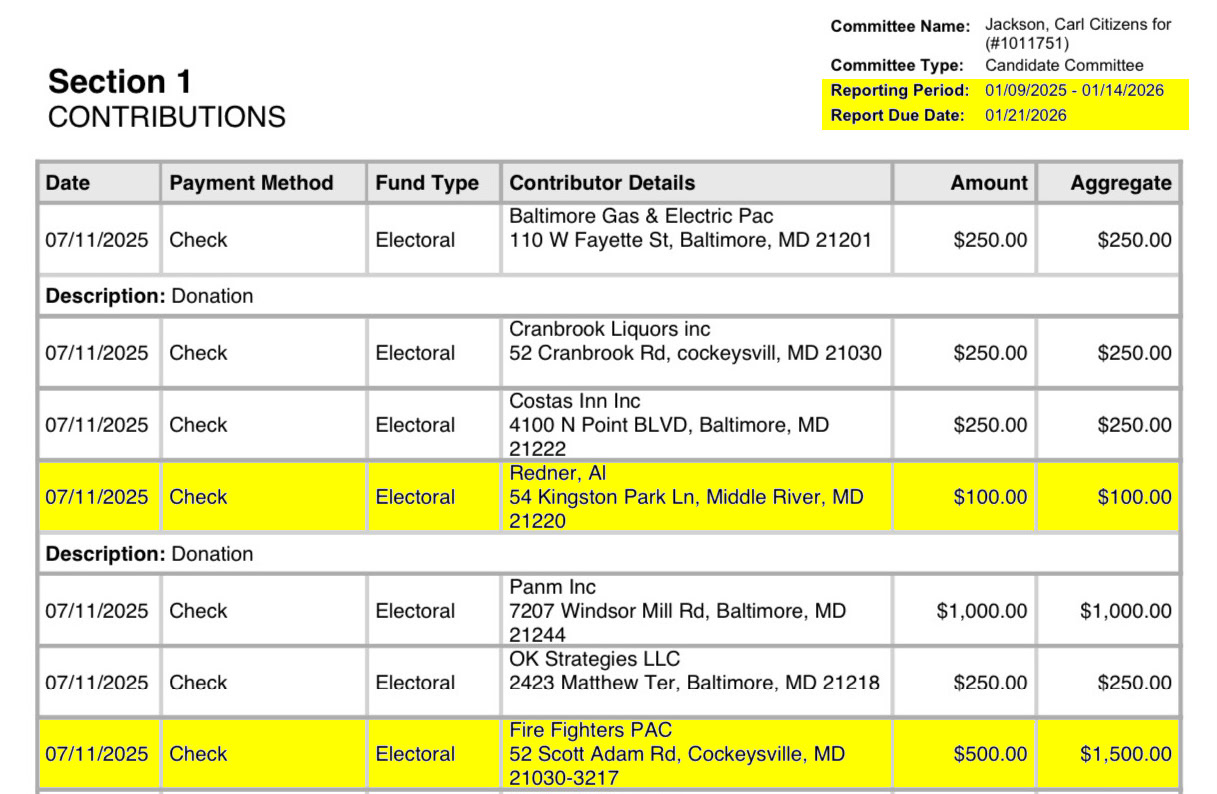This screenshot has width=1217, height=794.
Task: Click the Contributor Details column header
Action: coord(602,183)
